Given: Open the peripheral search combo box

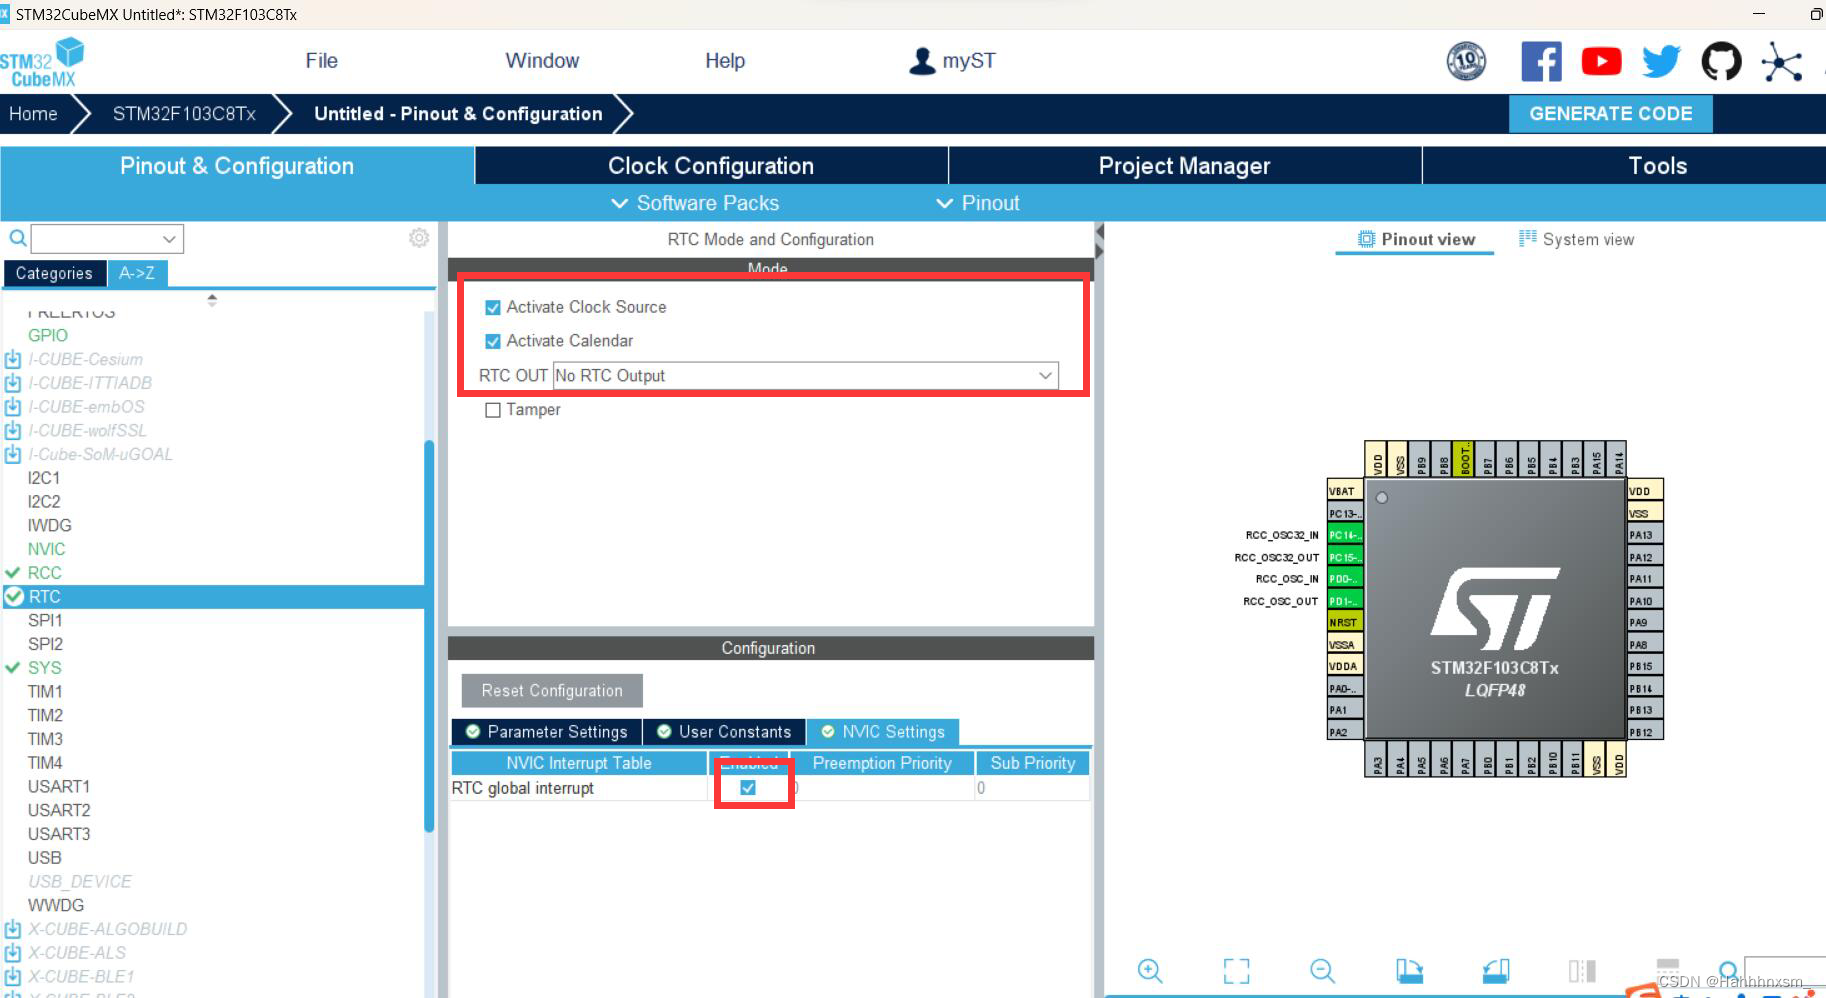Looking at the screenshot, I should [x=107, y=239].
